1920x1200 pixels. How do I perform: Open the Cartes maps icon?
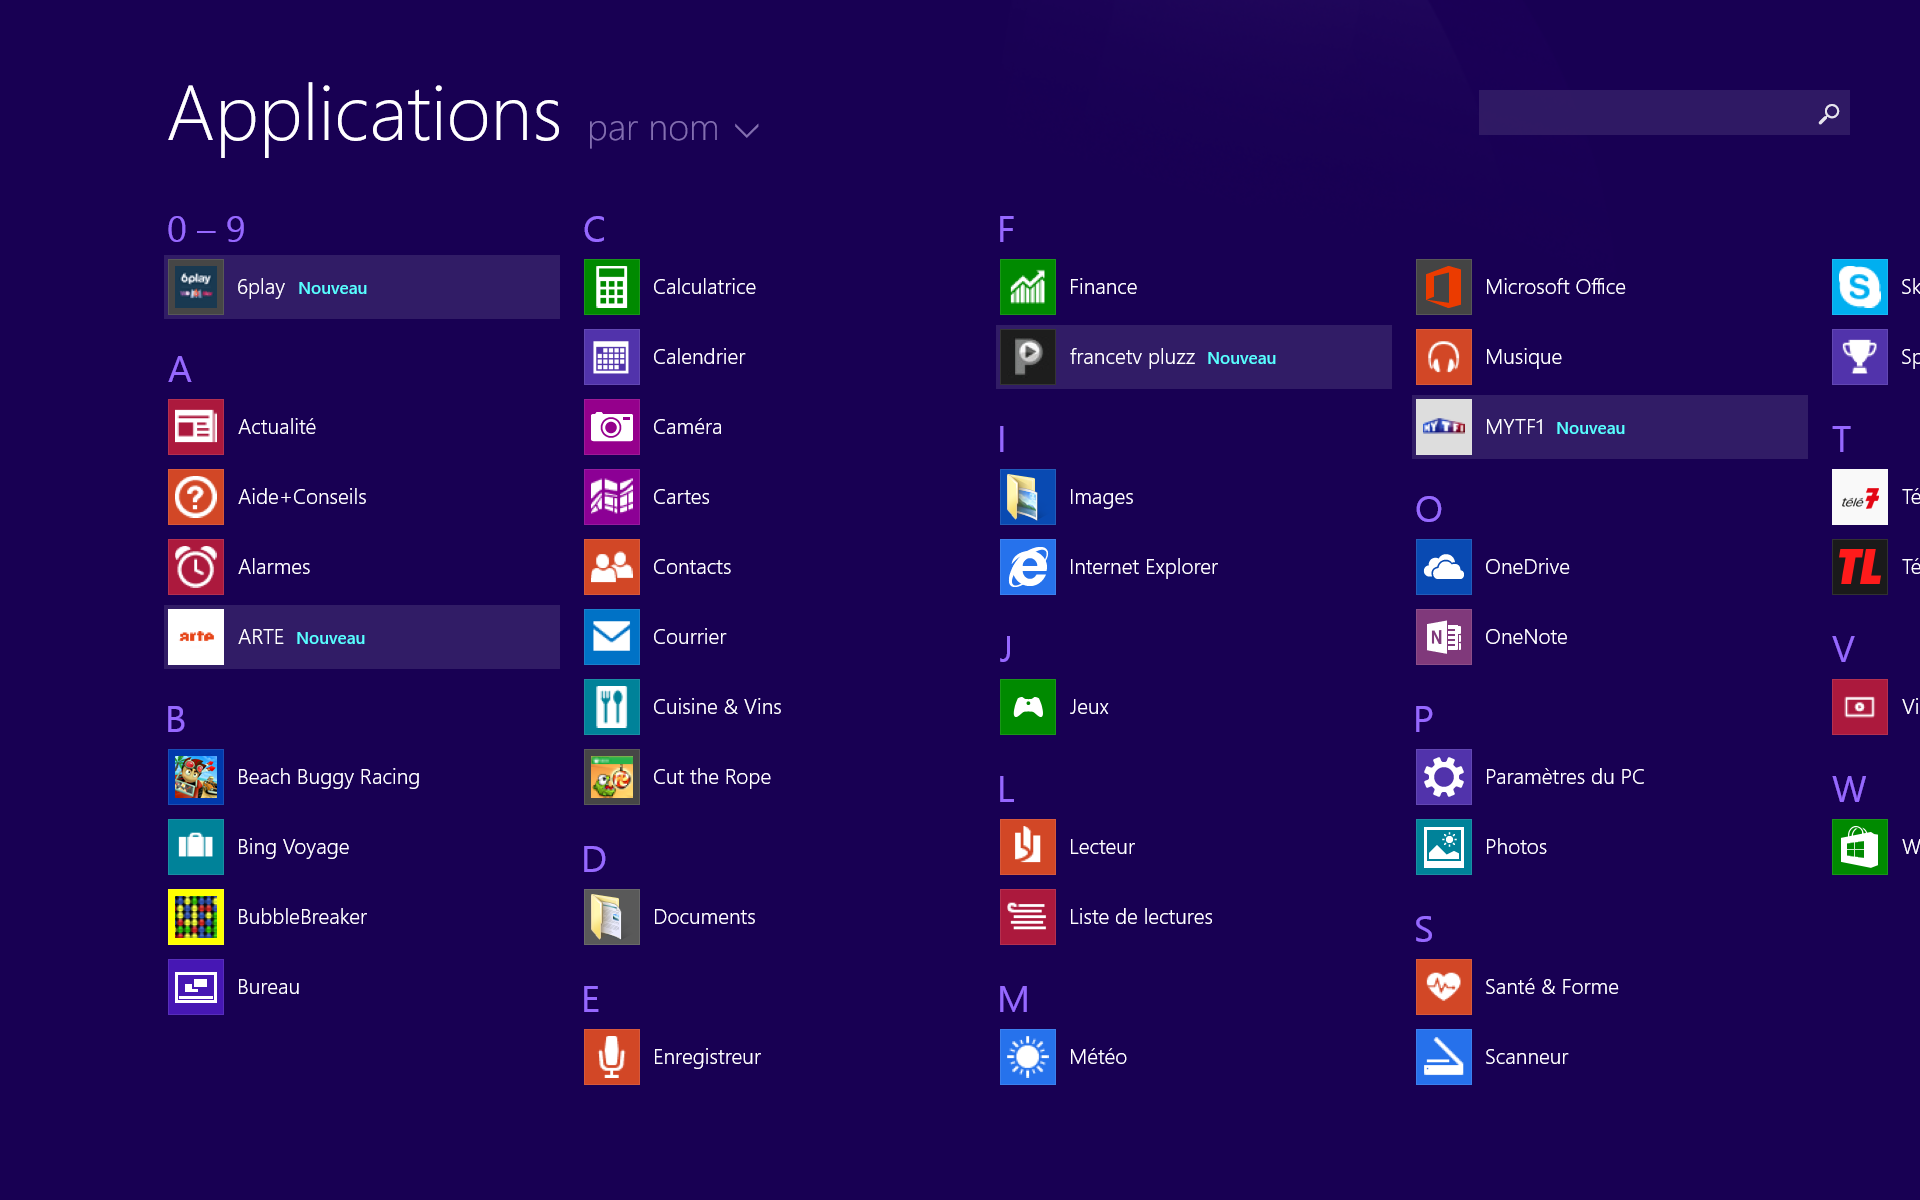coord(612,497)
